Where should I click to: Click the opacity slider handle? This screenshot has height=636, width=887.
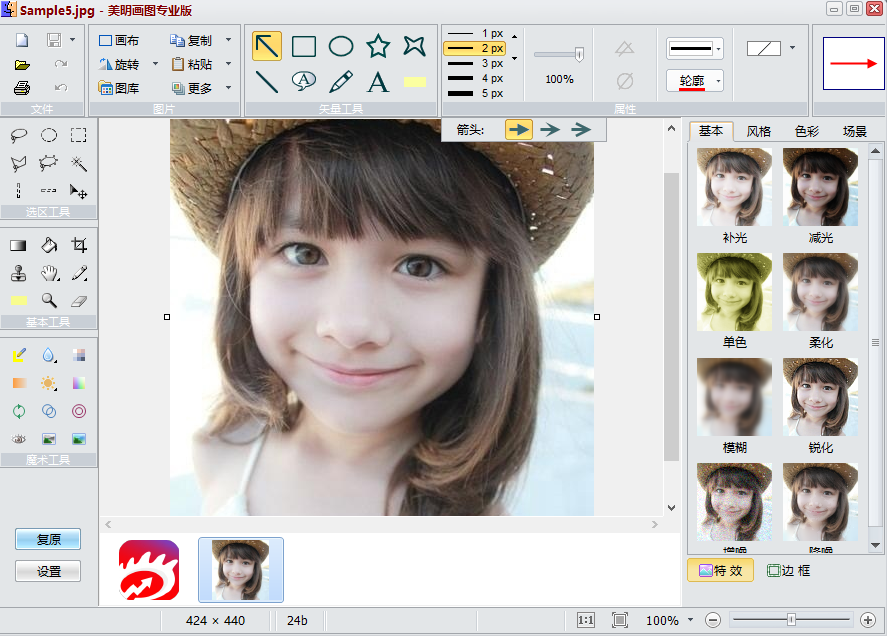579,55
